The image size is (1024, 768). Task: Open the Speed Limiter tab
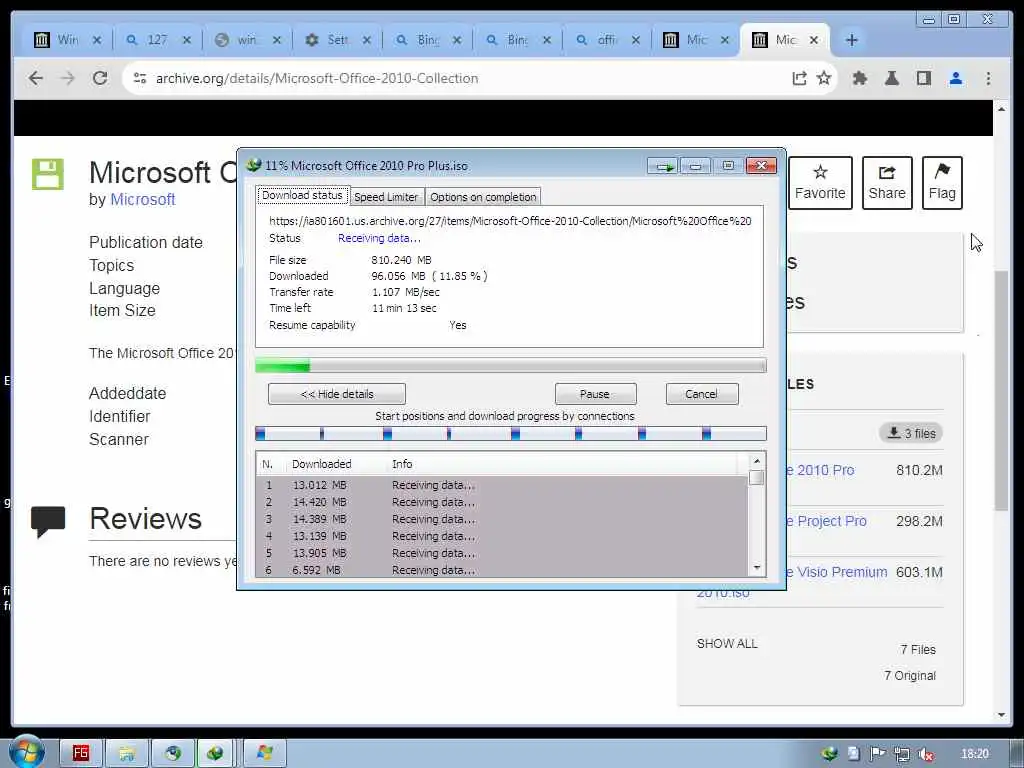pyautogui.click(x=386, y=197)
